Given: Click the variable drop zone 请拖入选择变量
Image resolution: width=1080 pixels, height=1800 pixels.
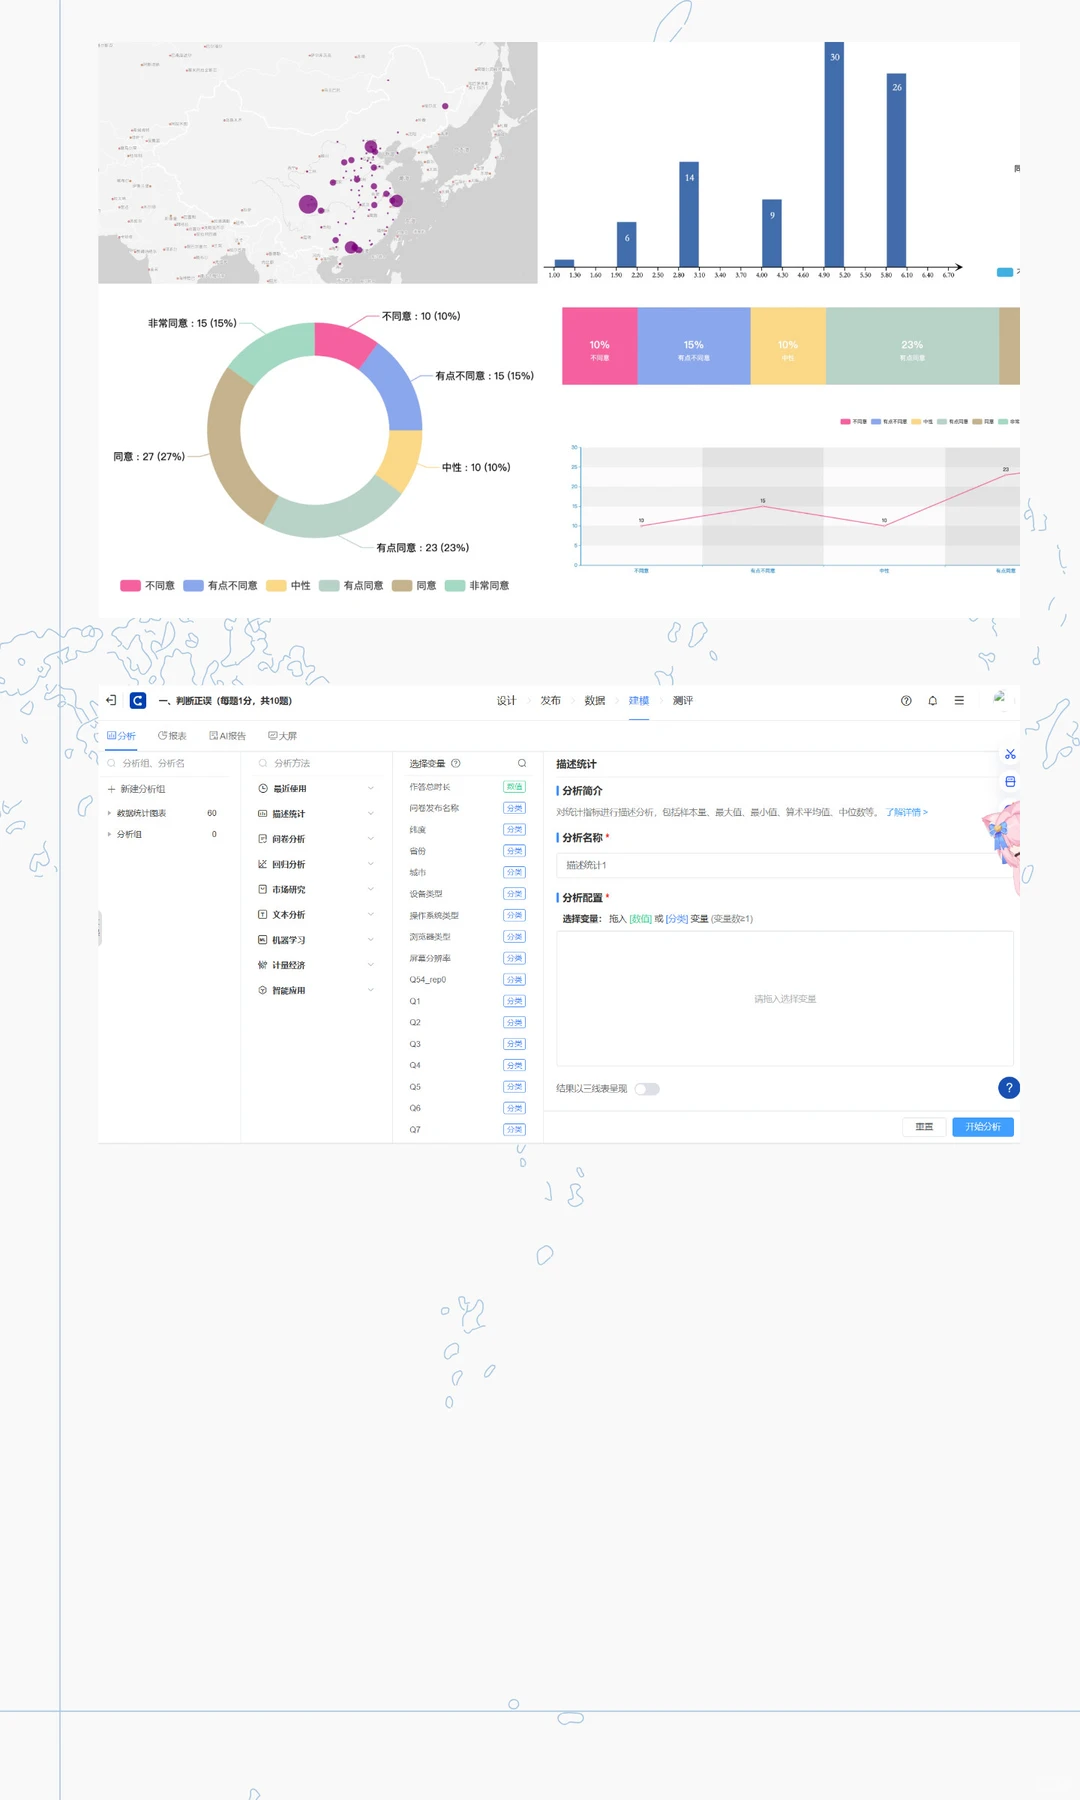Looking at the screenshot, I should (785, 999).
